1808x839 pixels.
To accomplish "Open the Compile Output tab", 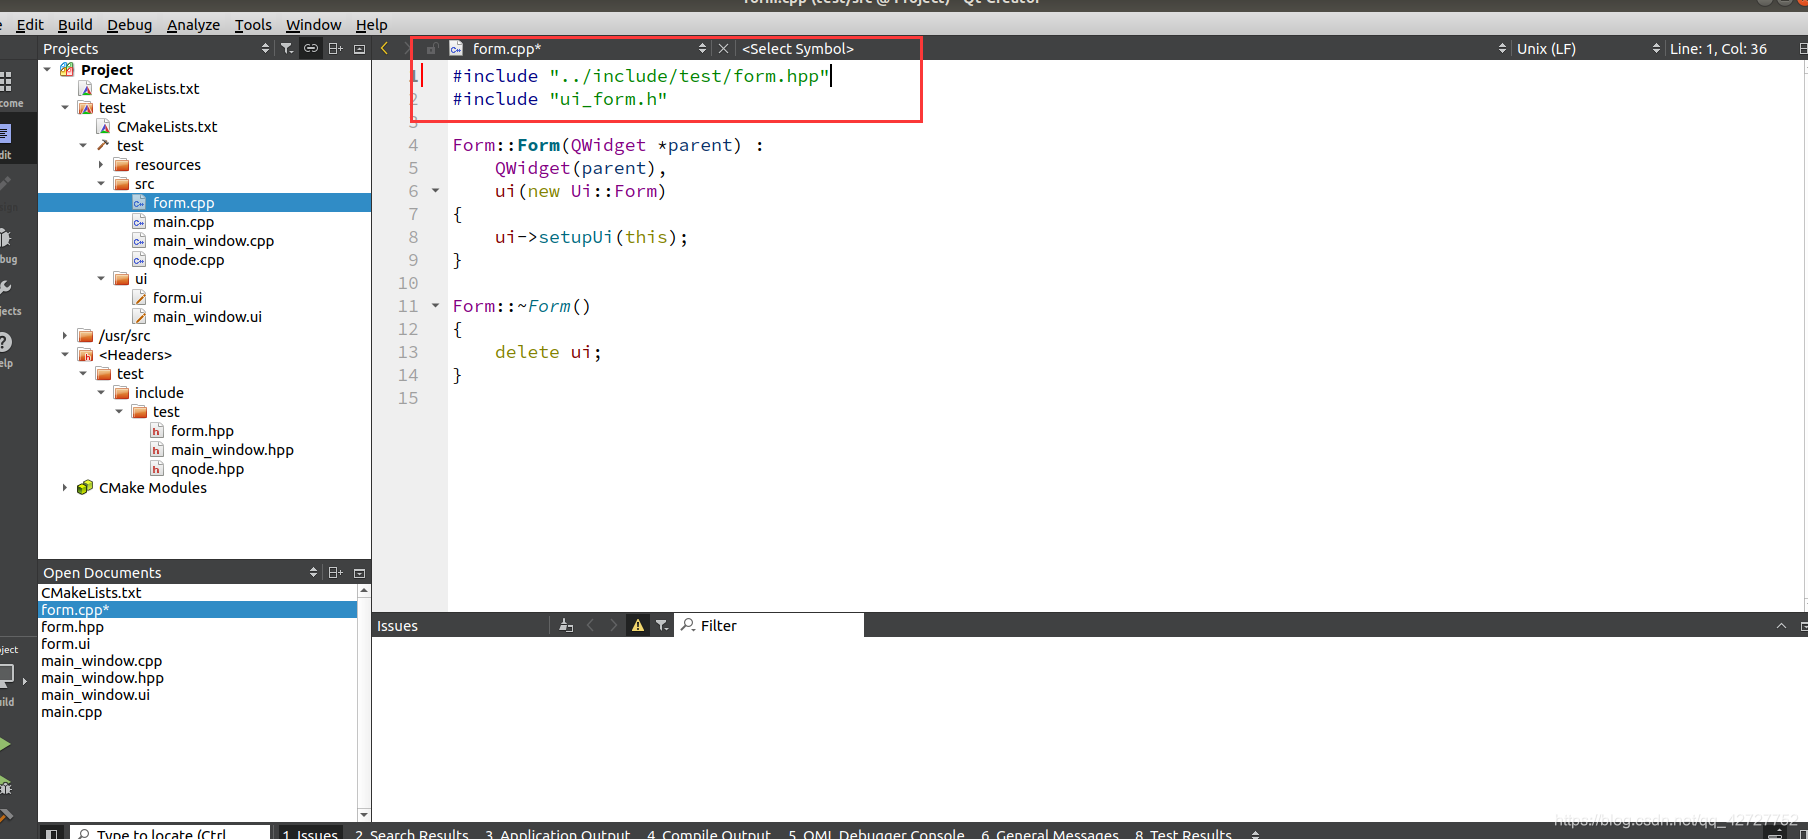I will (709, 834).
